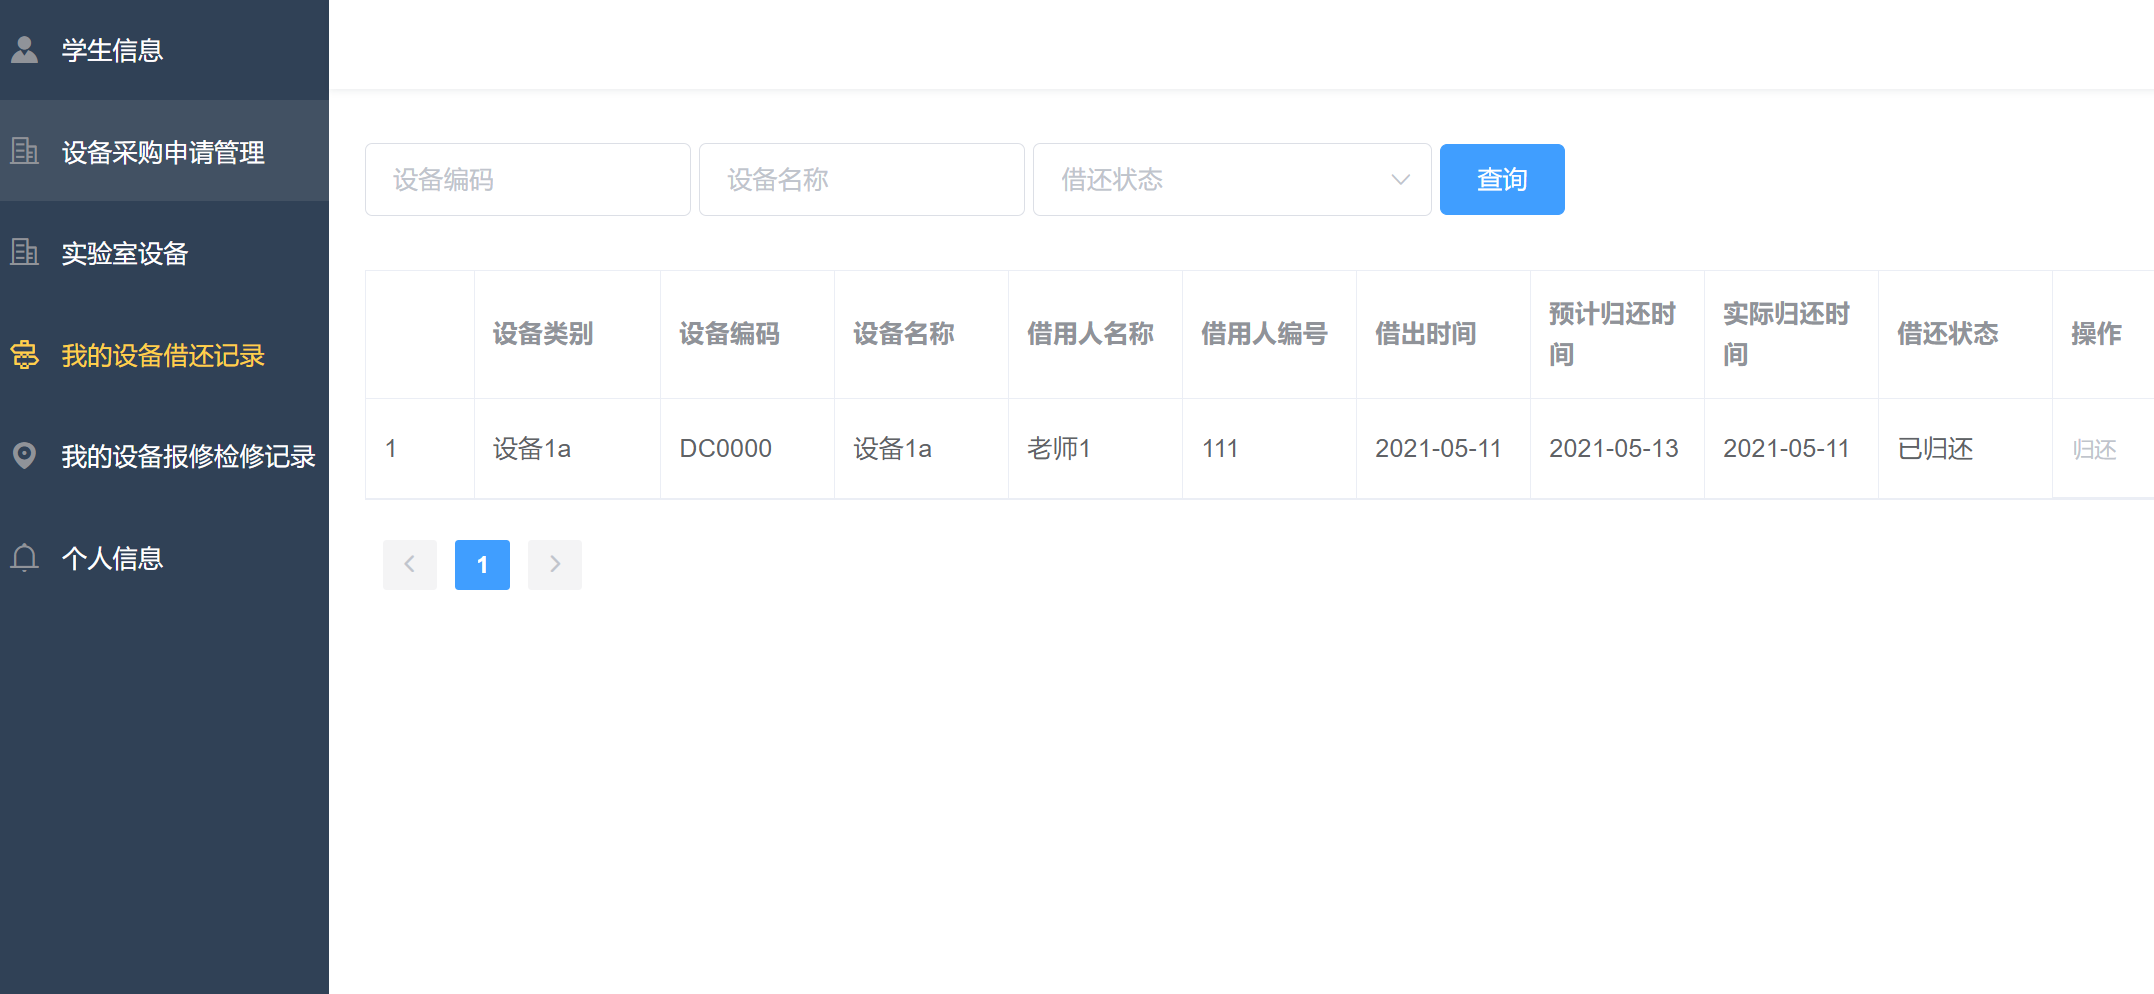
Task: Click the next page arrow in pagination
Action: pos(554,564)
